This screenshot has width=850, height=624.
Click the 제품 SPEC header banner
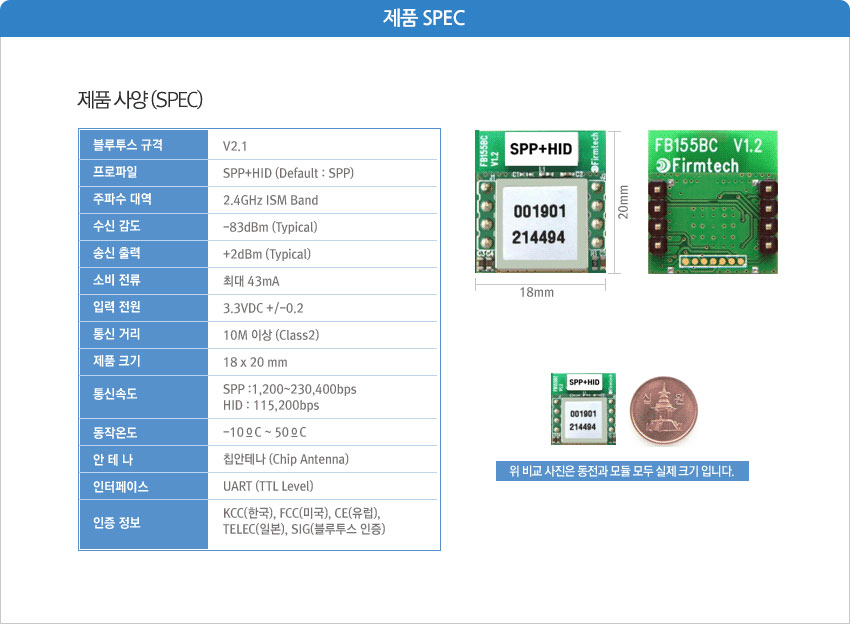pos(425,18)
